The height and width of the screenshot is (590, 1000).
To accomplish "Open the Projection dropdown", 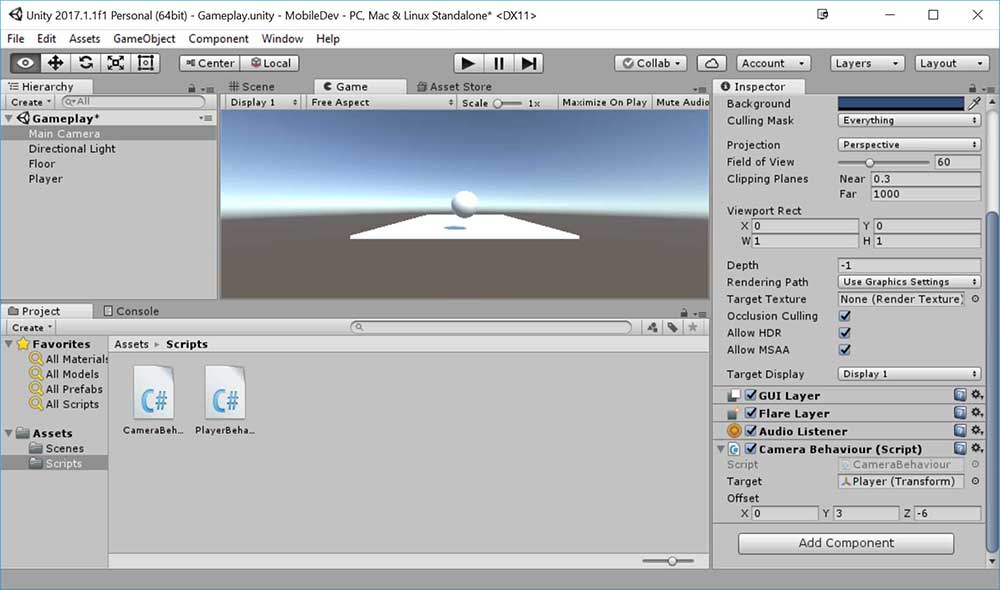I will click(909, 145).
